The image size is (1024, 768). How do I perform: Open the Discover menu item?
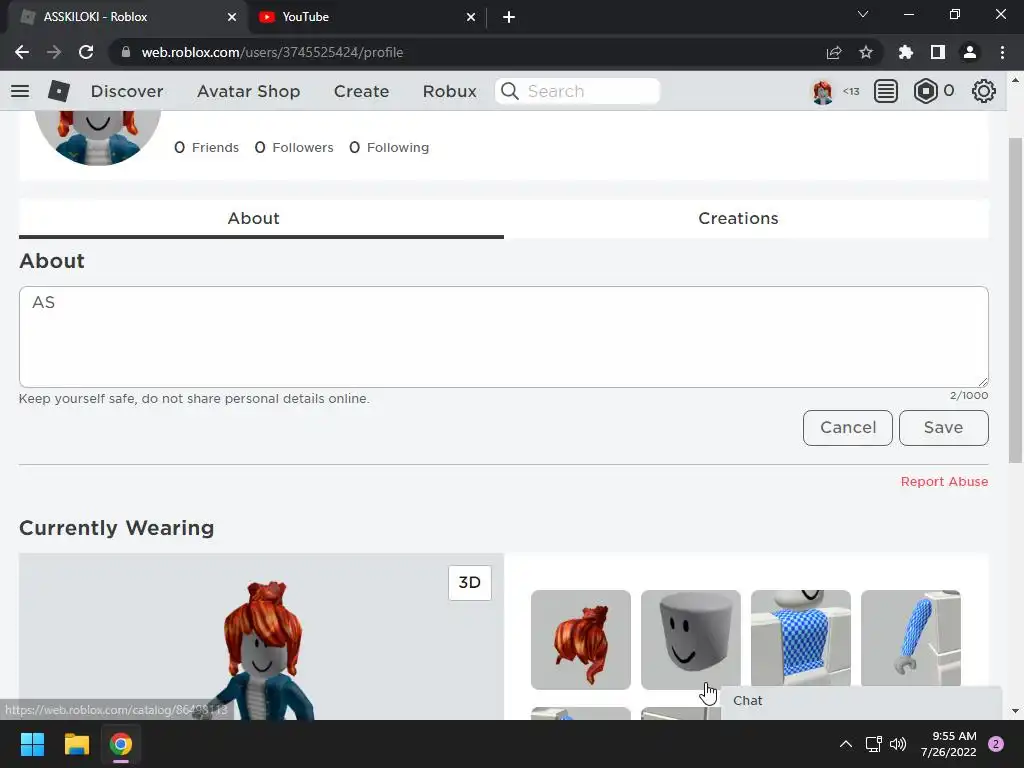click(127, 91)
